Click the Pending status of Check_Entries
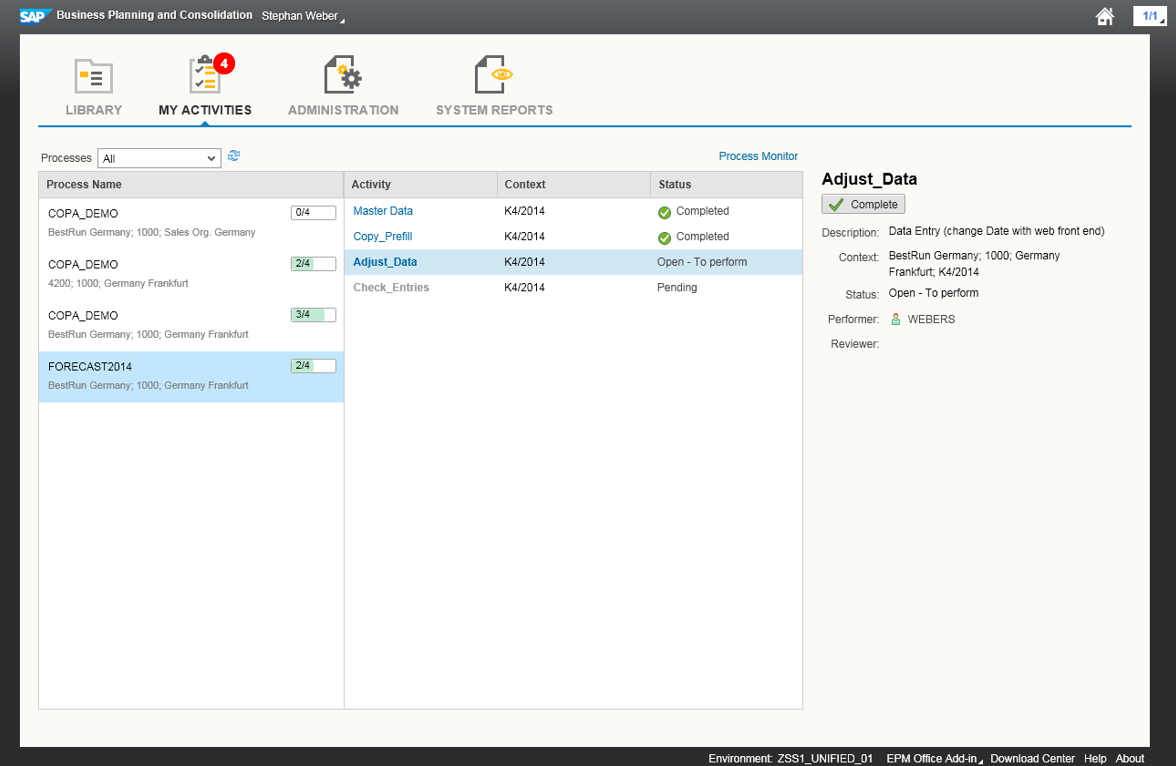 [677, 287]
